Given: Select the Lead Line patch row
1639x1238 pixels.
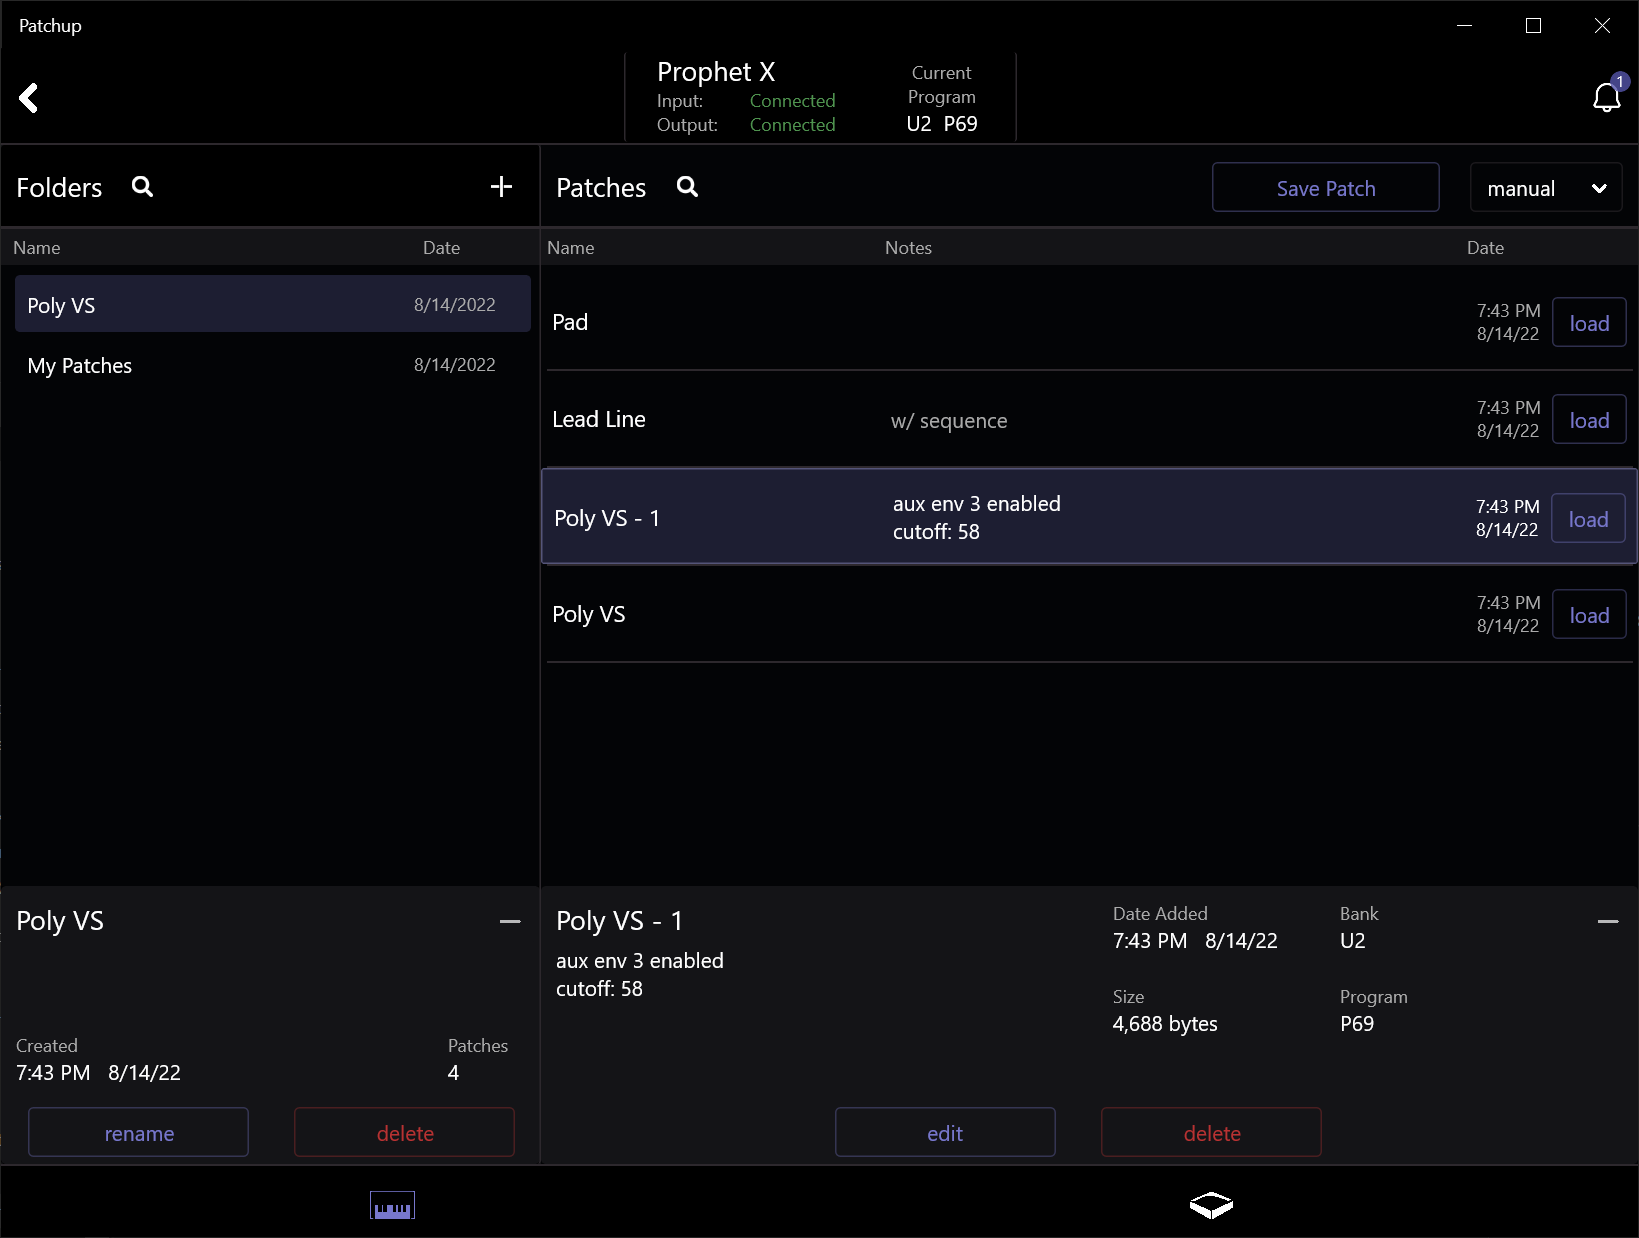Looking at the screenshot, I should [1090, 419].
